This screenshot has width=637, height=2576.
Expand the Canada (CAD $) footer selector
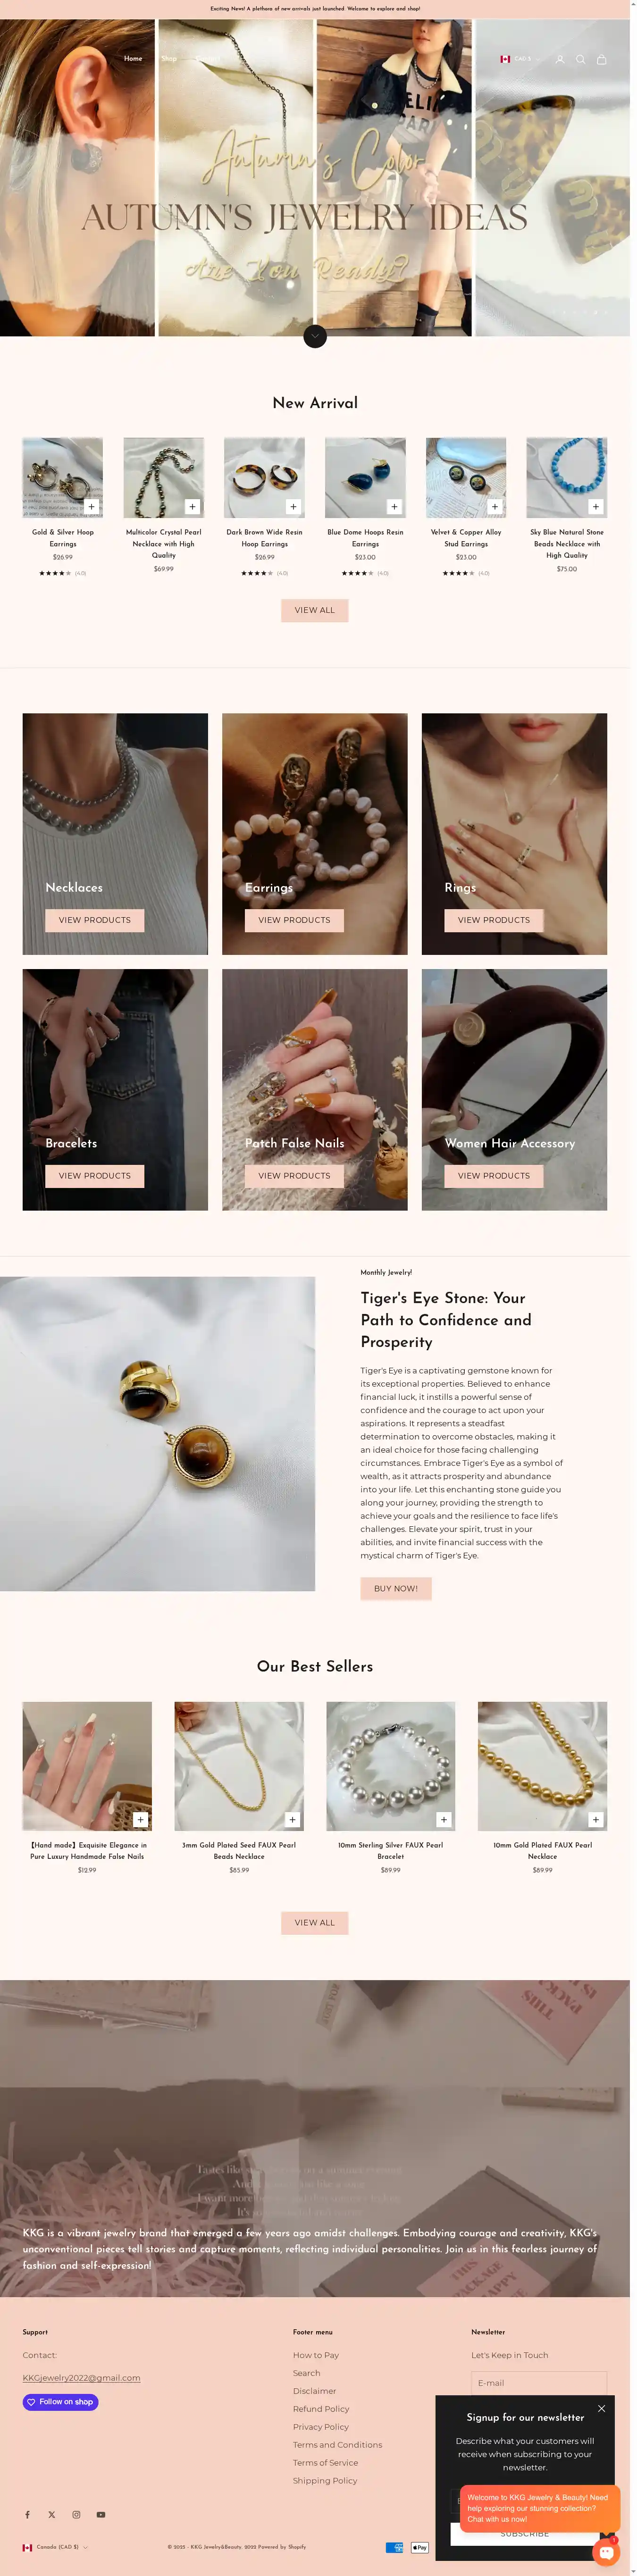click(x=56, y=2547)
